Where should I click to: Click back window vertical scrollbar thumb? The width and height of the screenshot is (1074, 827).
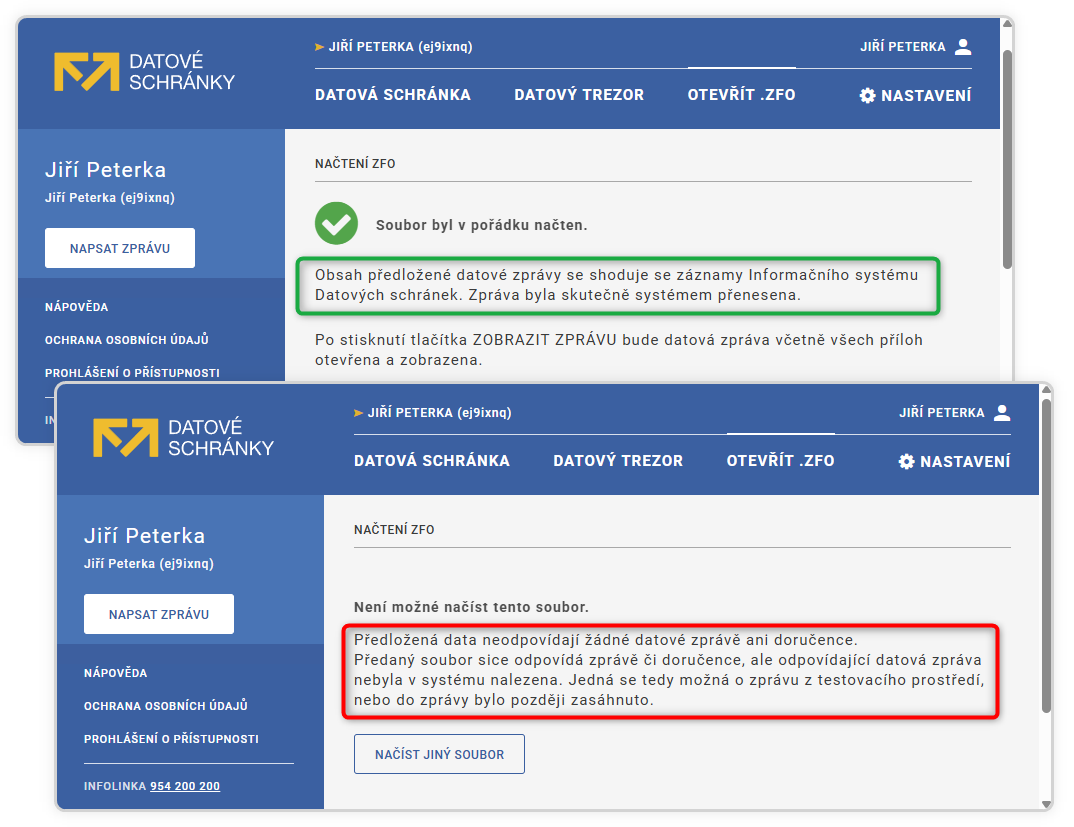tap(1007, 159)
